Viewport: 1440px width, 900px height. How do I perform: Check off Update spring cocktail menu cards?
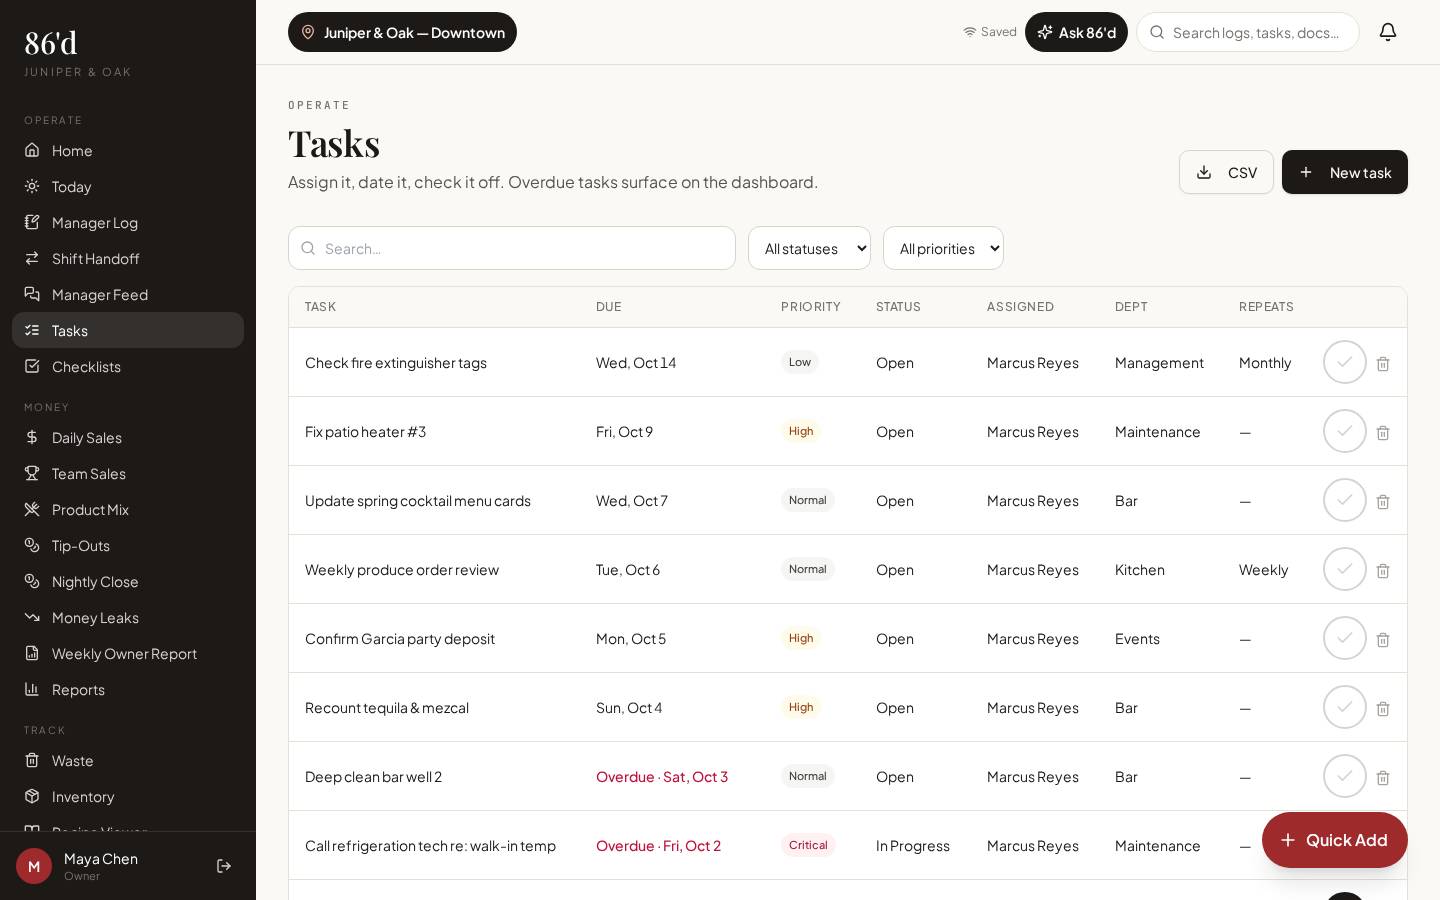(1345, 500)
